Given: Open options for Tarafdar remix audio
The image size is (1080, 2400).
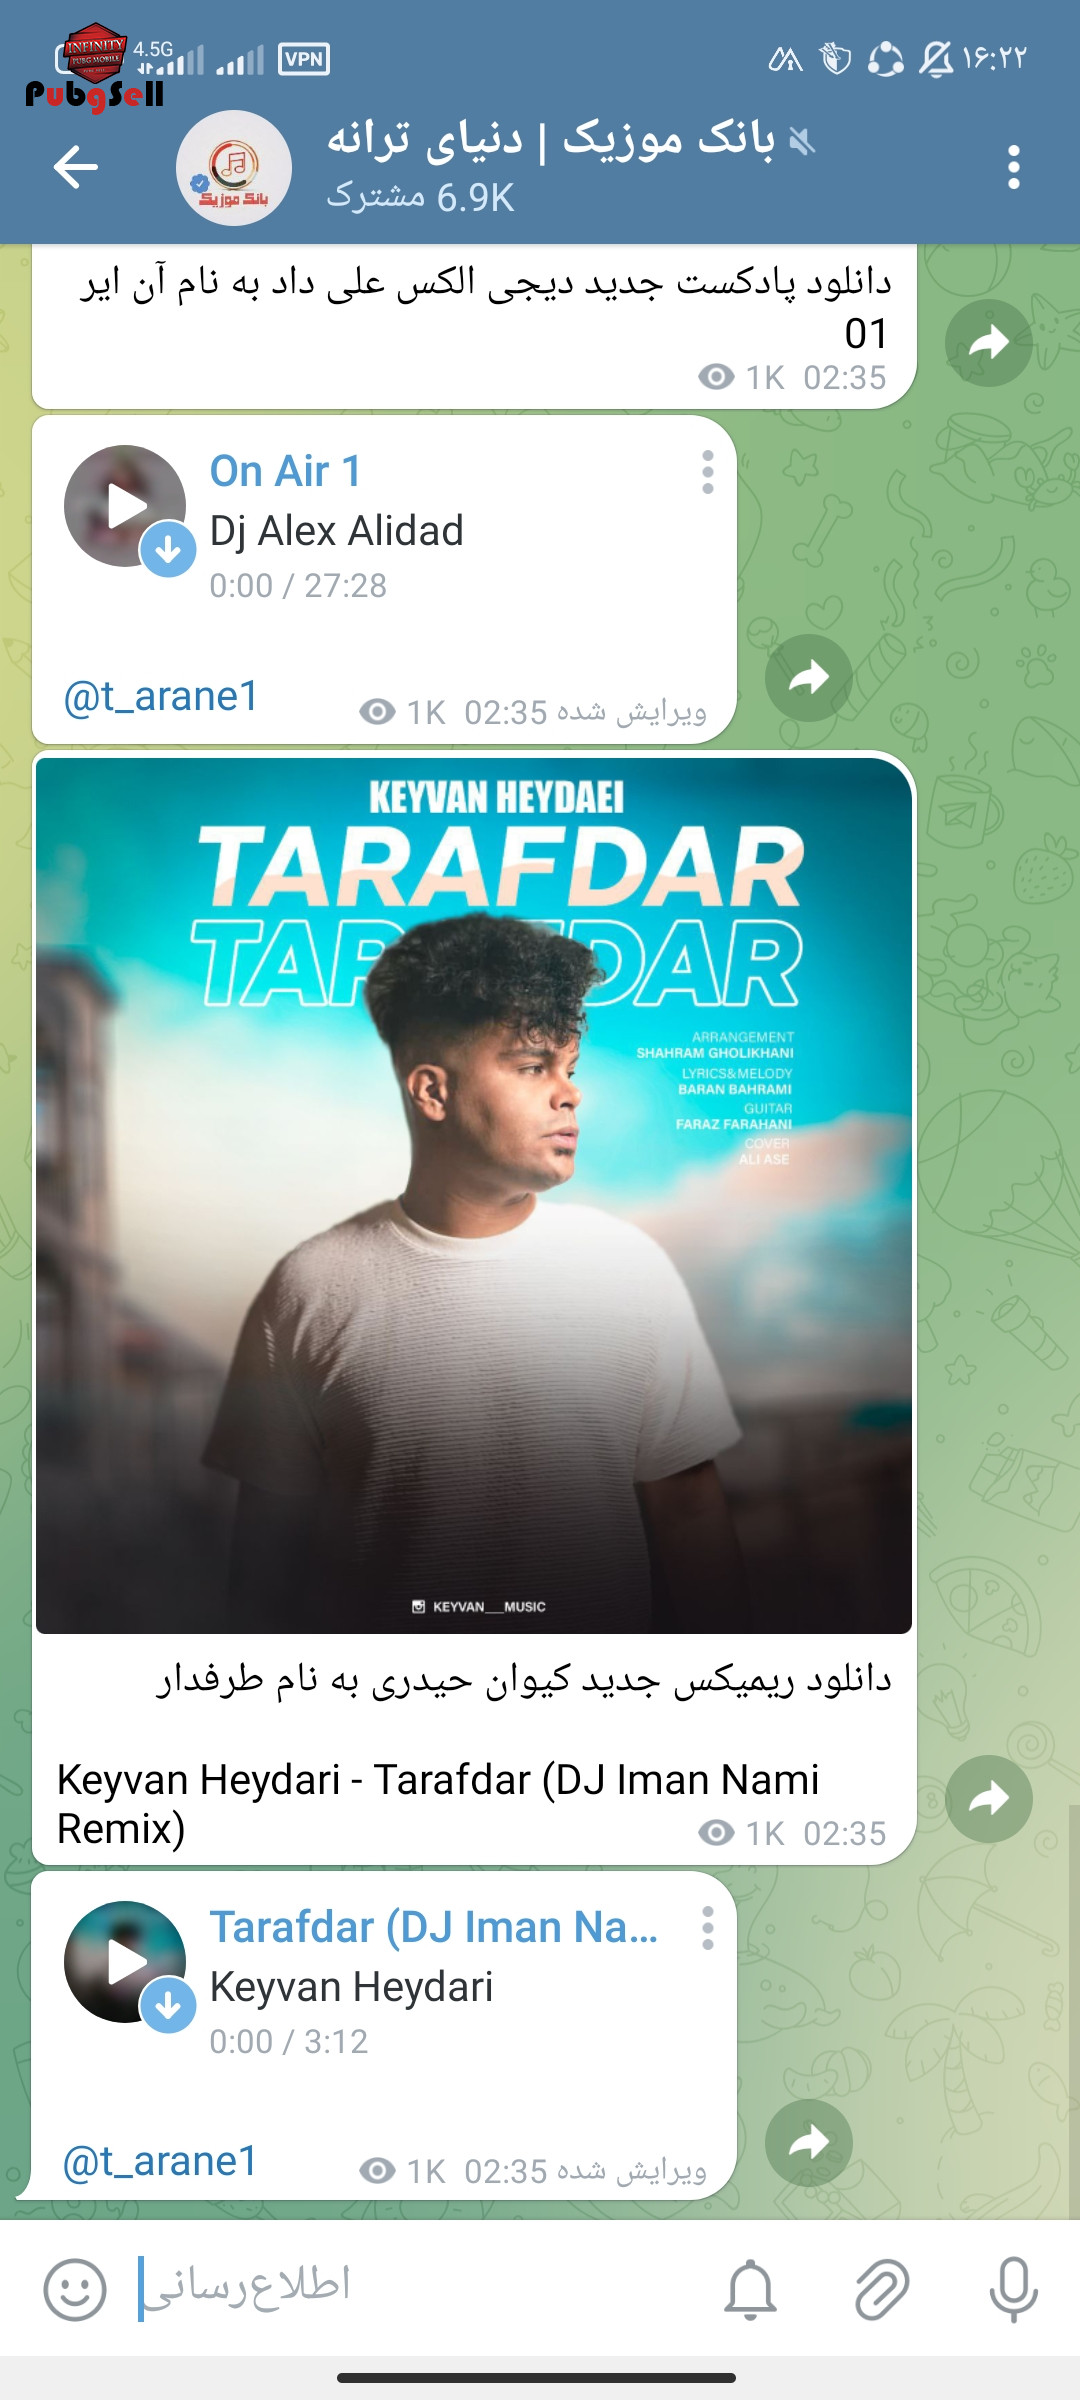Looking at the screenshot, I should [x=708, y=1928].
